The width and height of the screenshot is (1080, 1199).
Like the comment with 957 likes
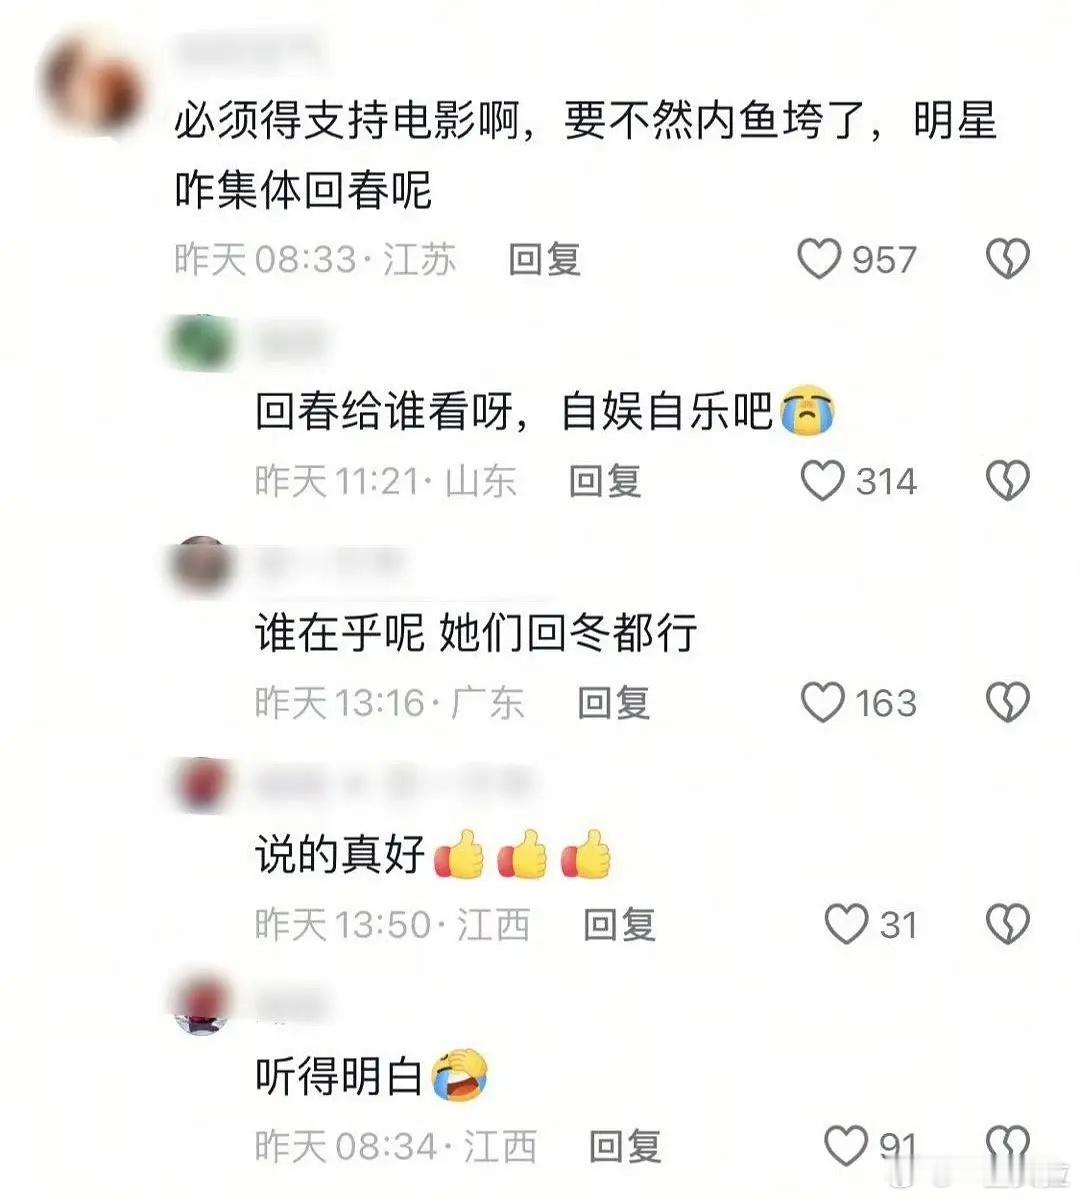click(819, 258)
